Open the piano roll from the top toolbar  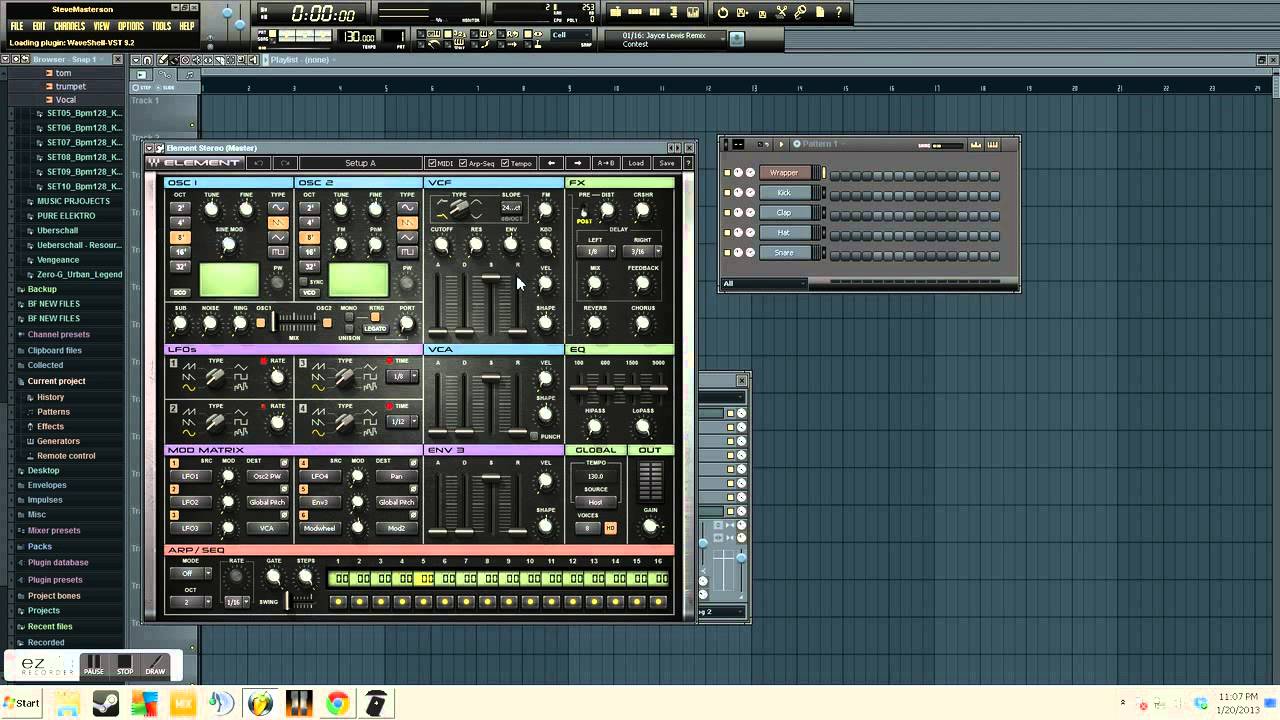(655, 12)
